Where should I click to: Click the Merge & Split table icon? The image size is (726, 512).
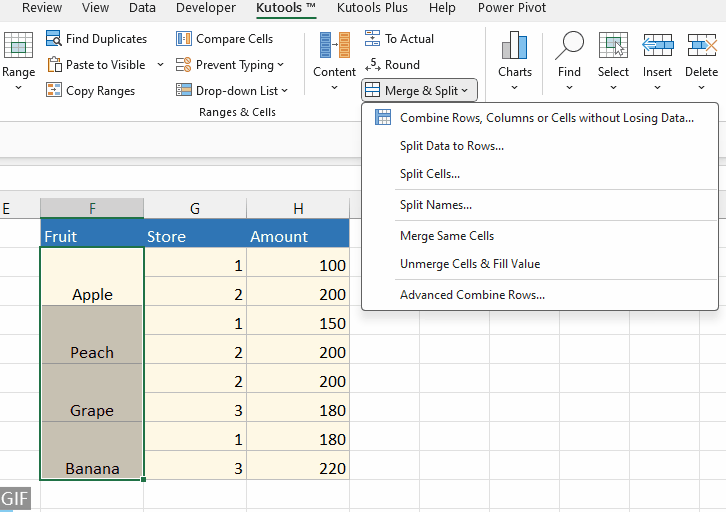pyautogui.click(x=372, y=90)
